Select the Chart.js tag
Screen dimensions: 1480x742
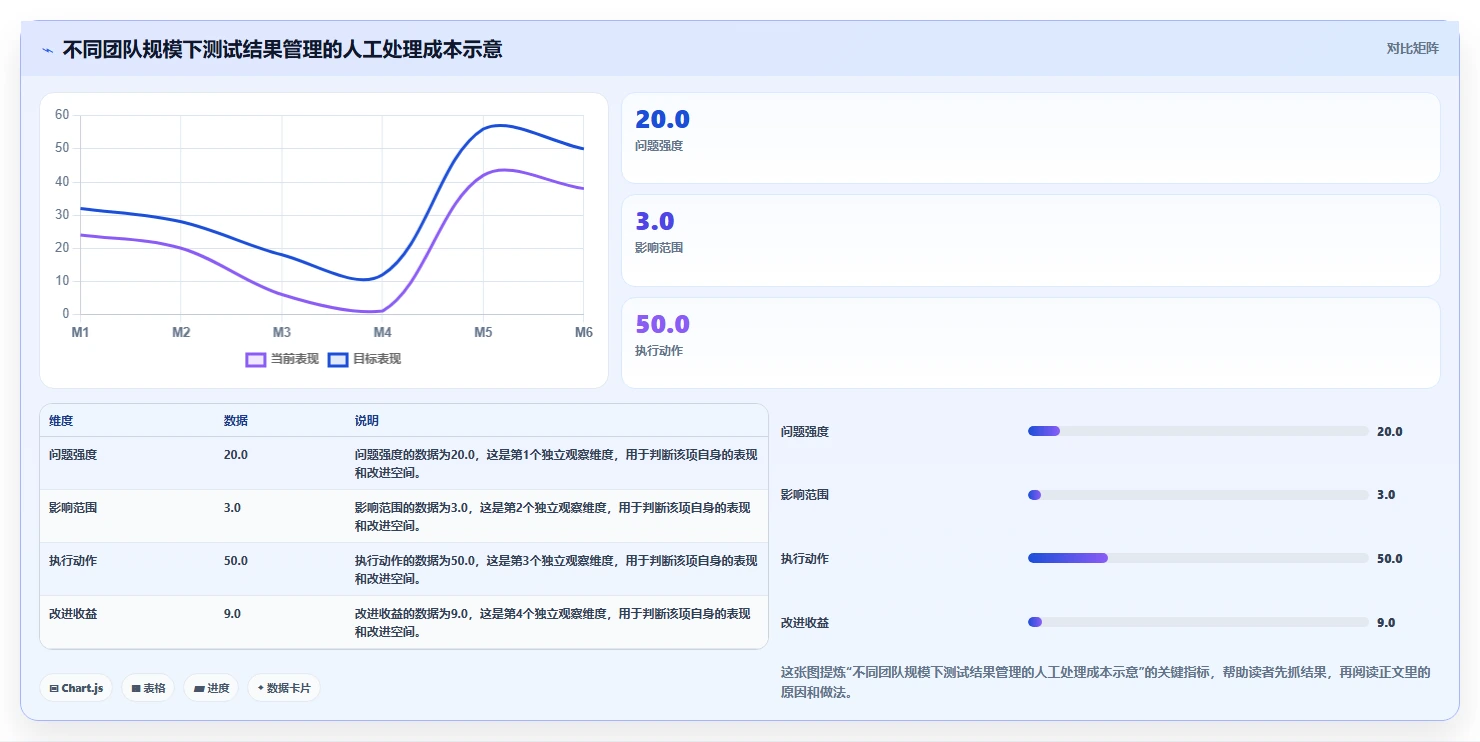[76, 688]
